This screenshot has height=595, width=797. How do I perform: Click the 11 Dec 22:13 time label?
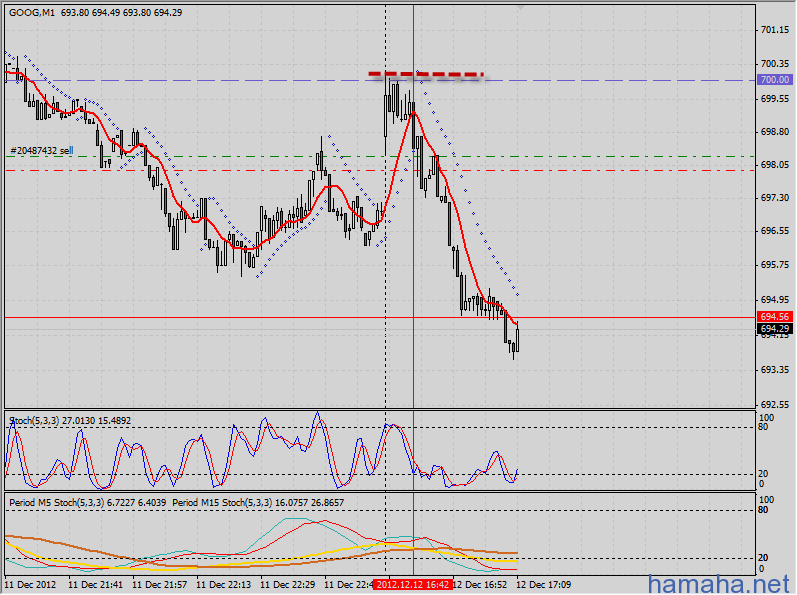click(225, 583)
